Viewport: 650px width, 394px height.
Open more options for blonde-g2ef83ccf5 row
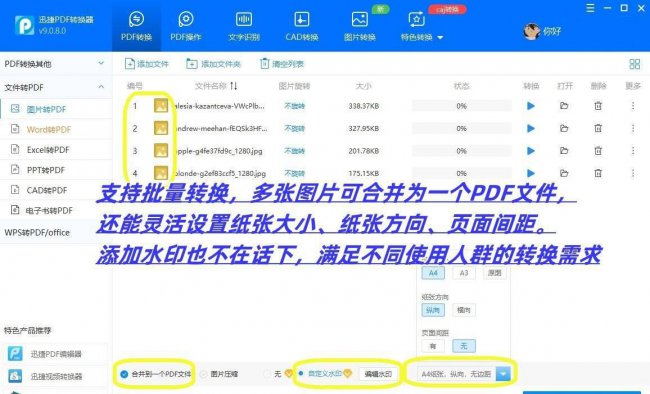pos(633,173)
